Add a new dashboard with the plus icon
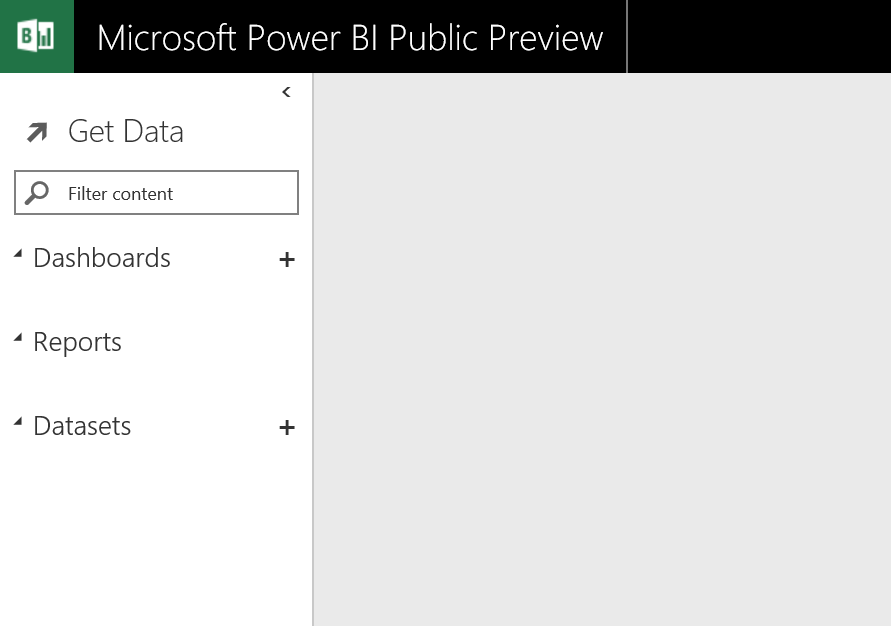Image resolution: width=892 pixels, height=626 pixels. tap(287, 260)
